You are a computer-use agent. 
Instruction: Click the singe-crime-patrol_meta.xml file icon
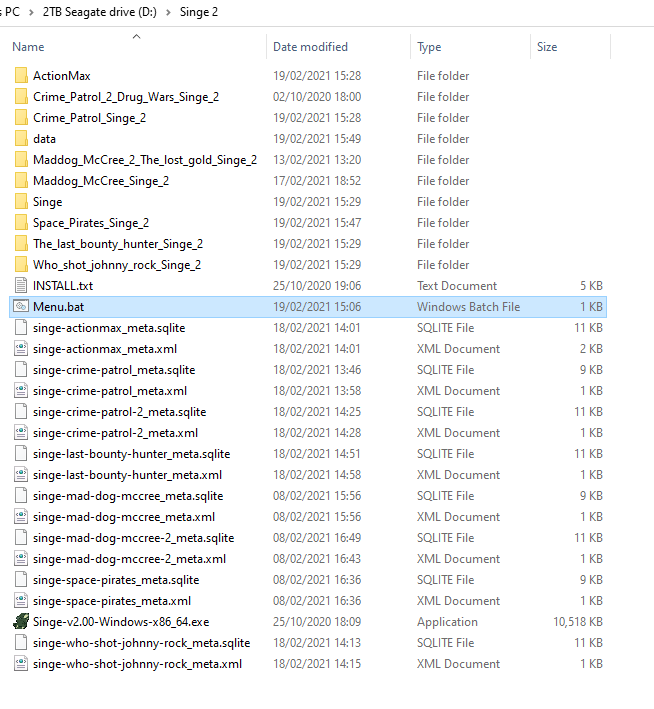[x=21, y=391]
